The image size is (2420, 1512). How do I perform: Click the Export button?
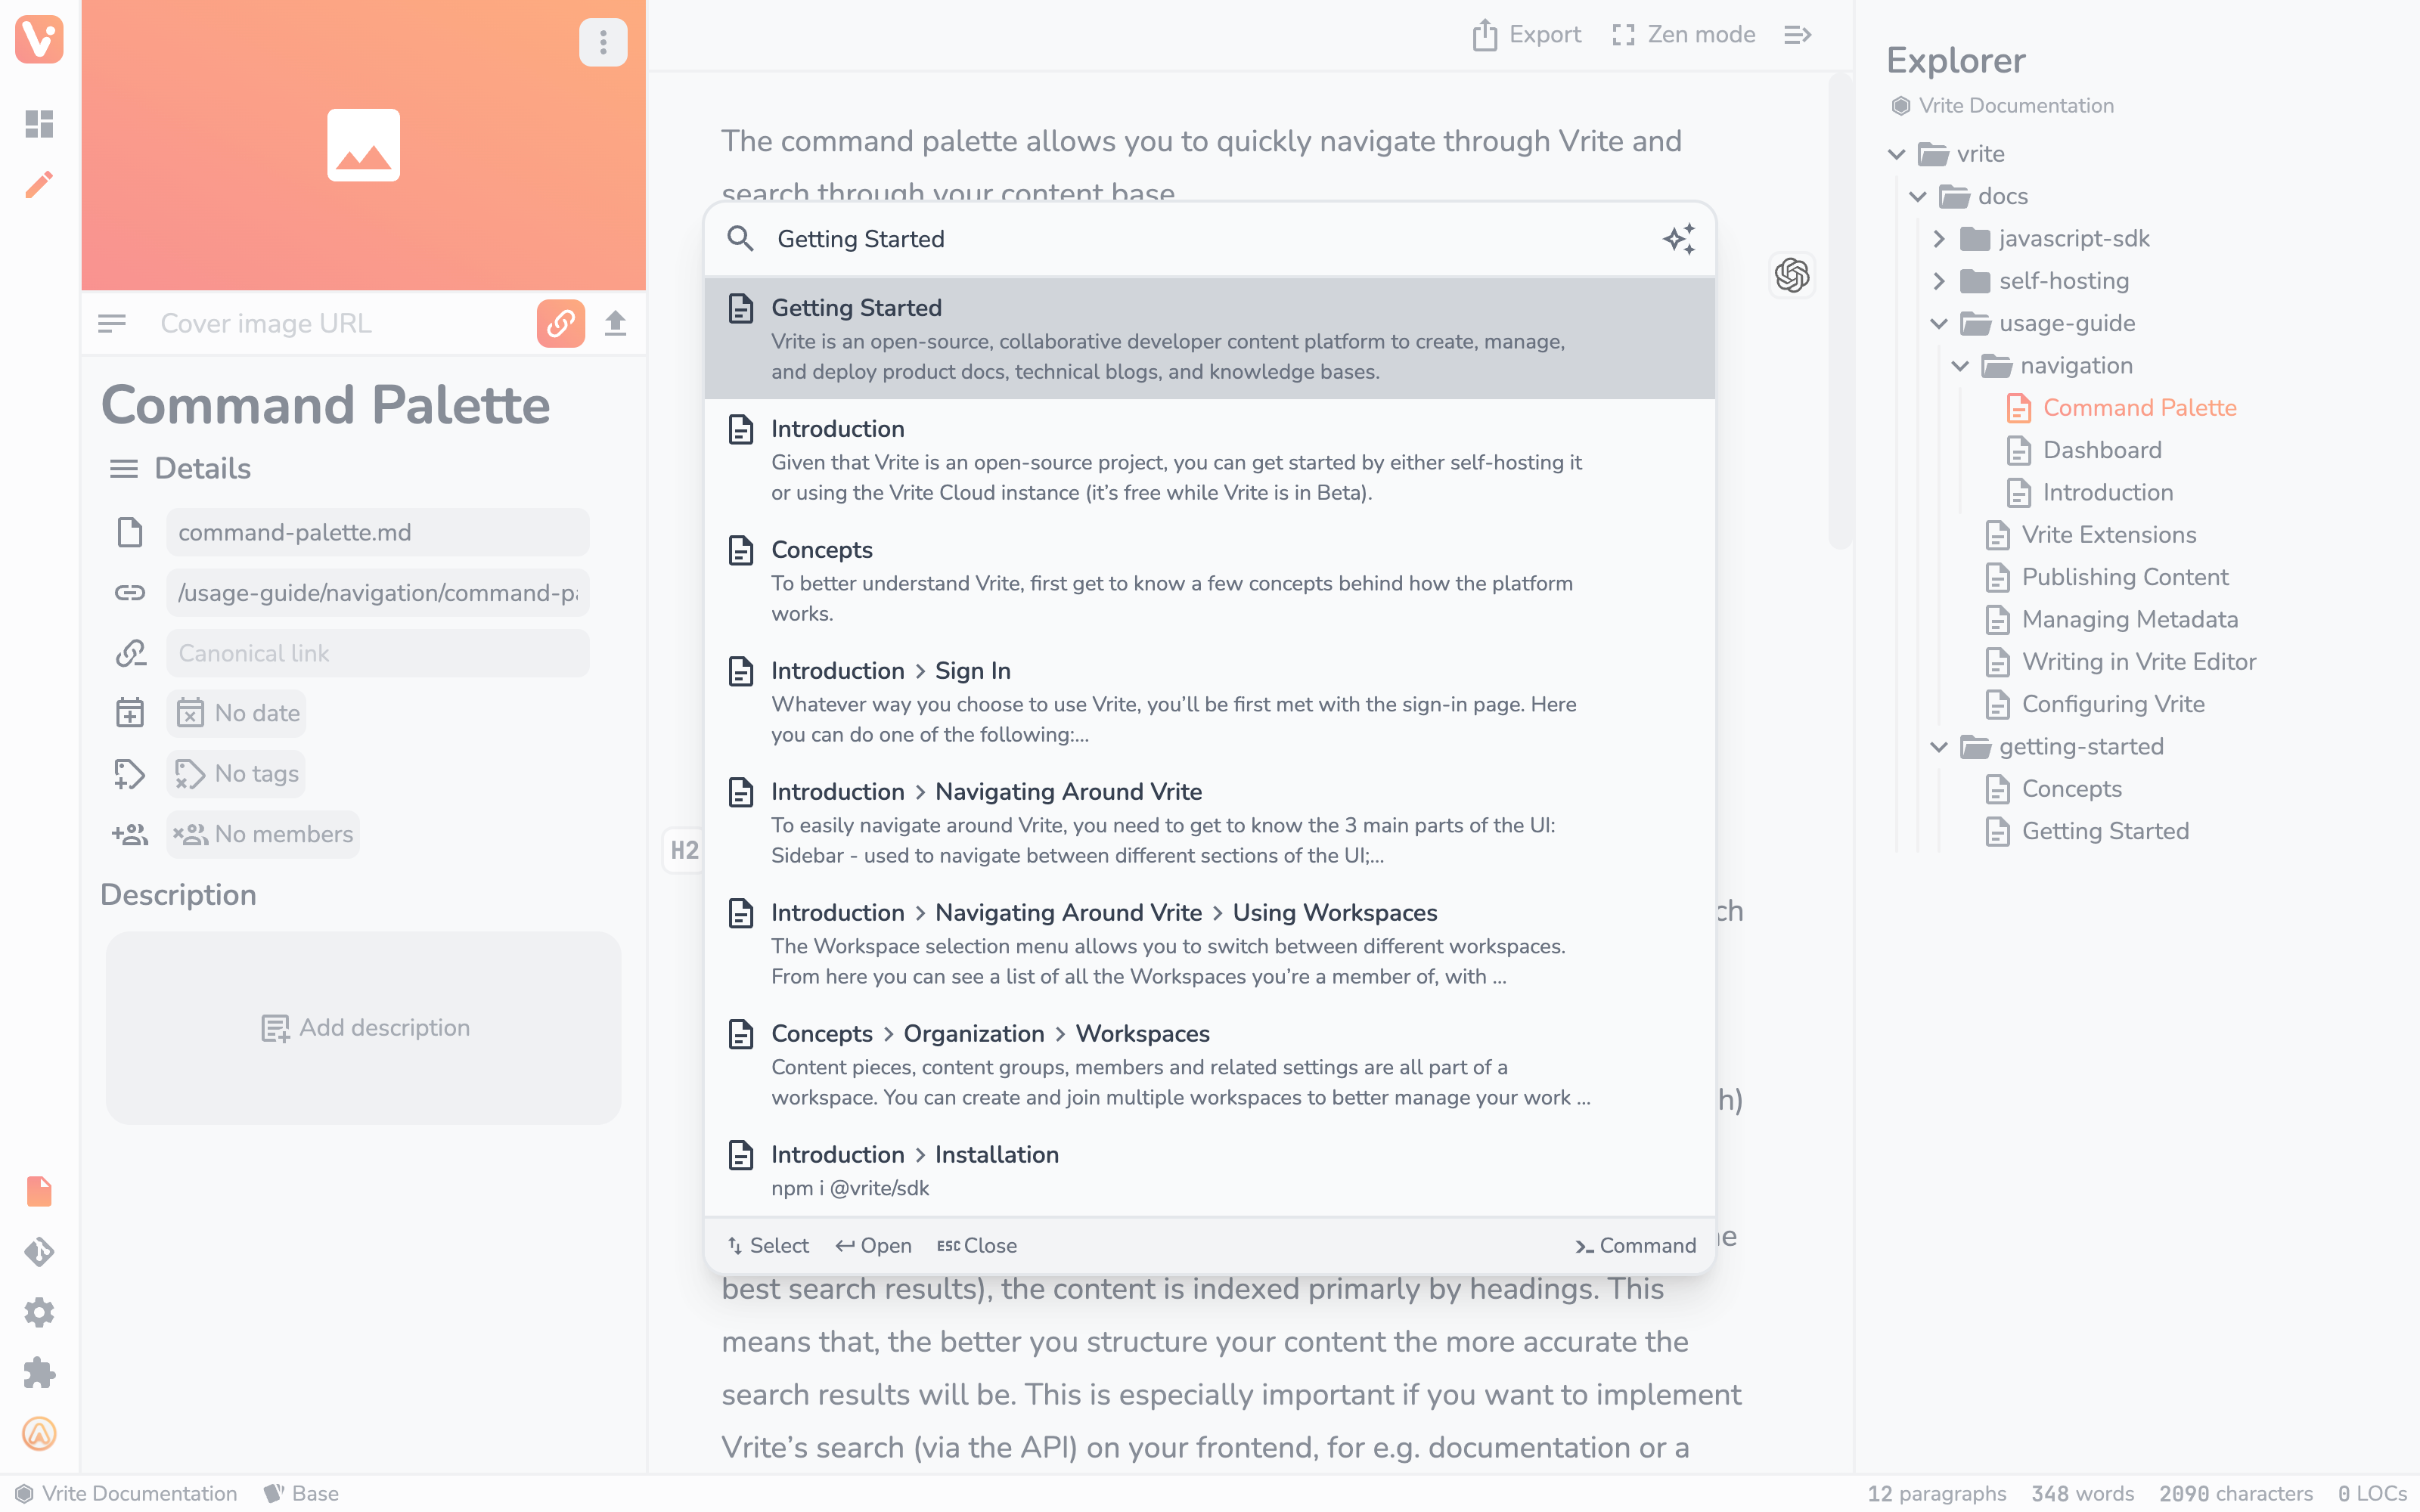click(1527, 35)
